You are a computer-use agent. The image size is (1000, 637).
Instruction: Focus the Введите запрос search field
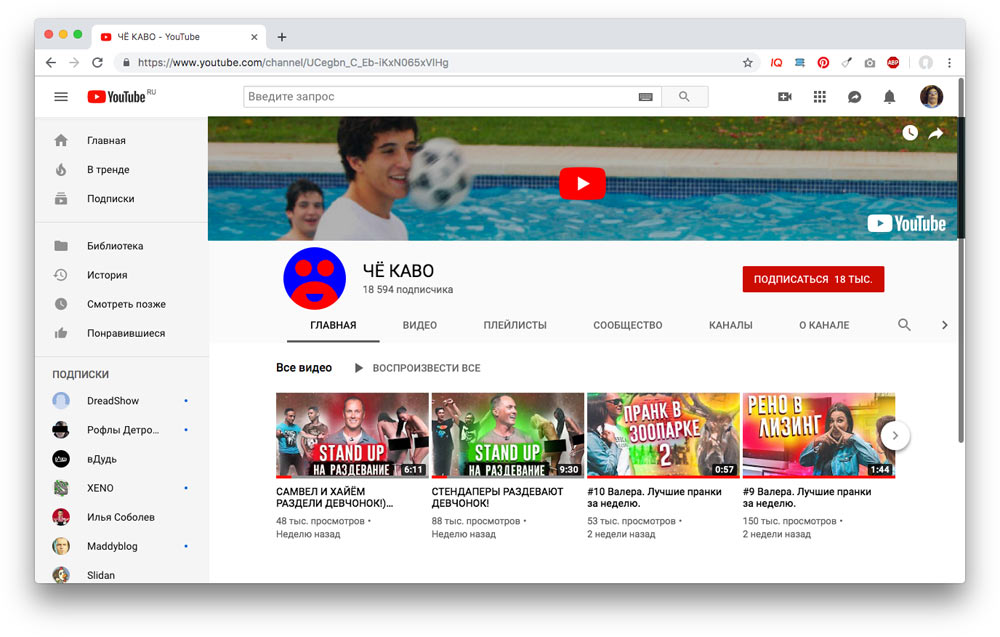pyautogui.click(x=440, y=97)
